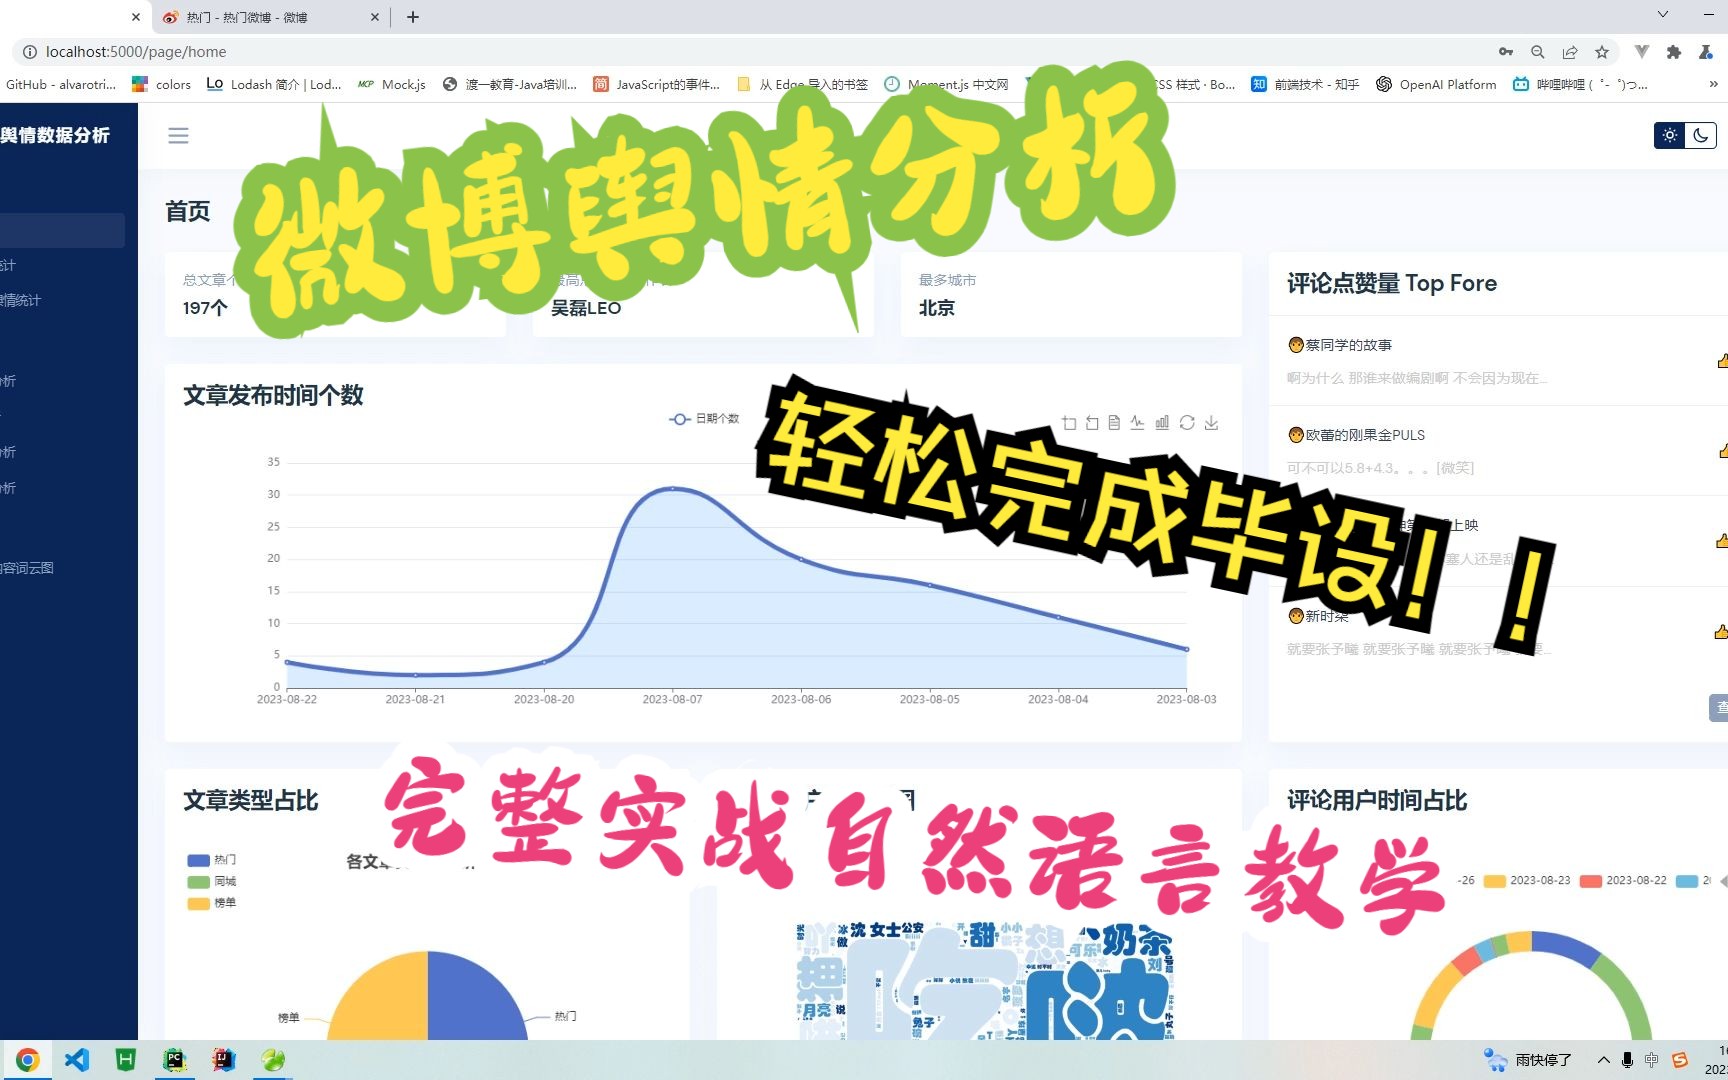This screenshot has width=1728, height=1080.
Task: Switch chart to bar type icon
Action: click(x=1162, y=423)
